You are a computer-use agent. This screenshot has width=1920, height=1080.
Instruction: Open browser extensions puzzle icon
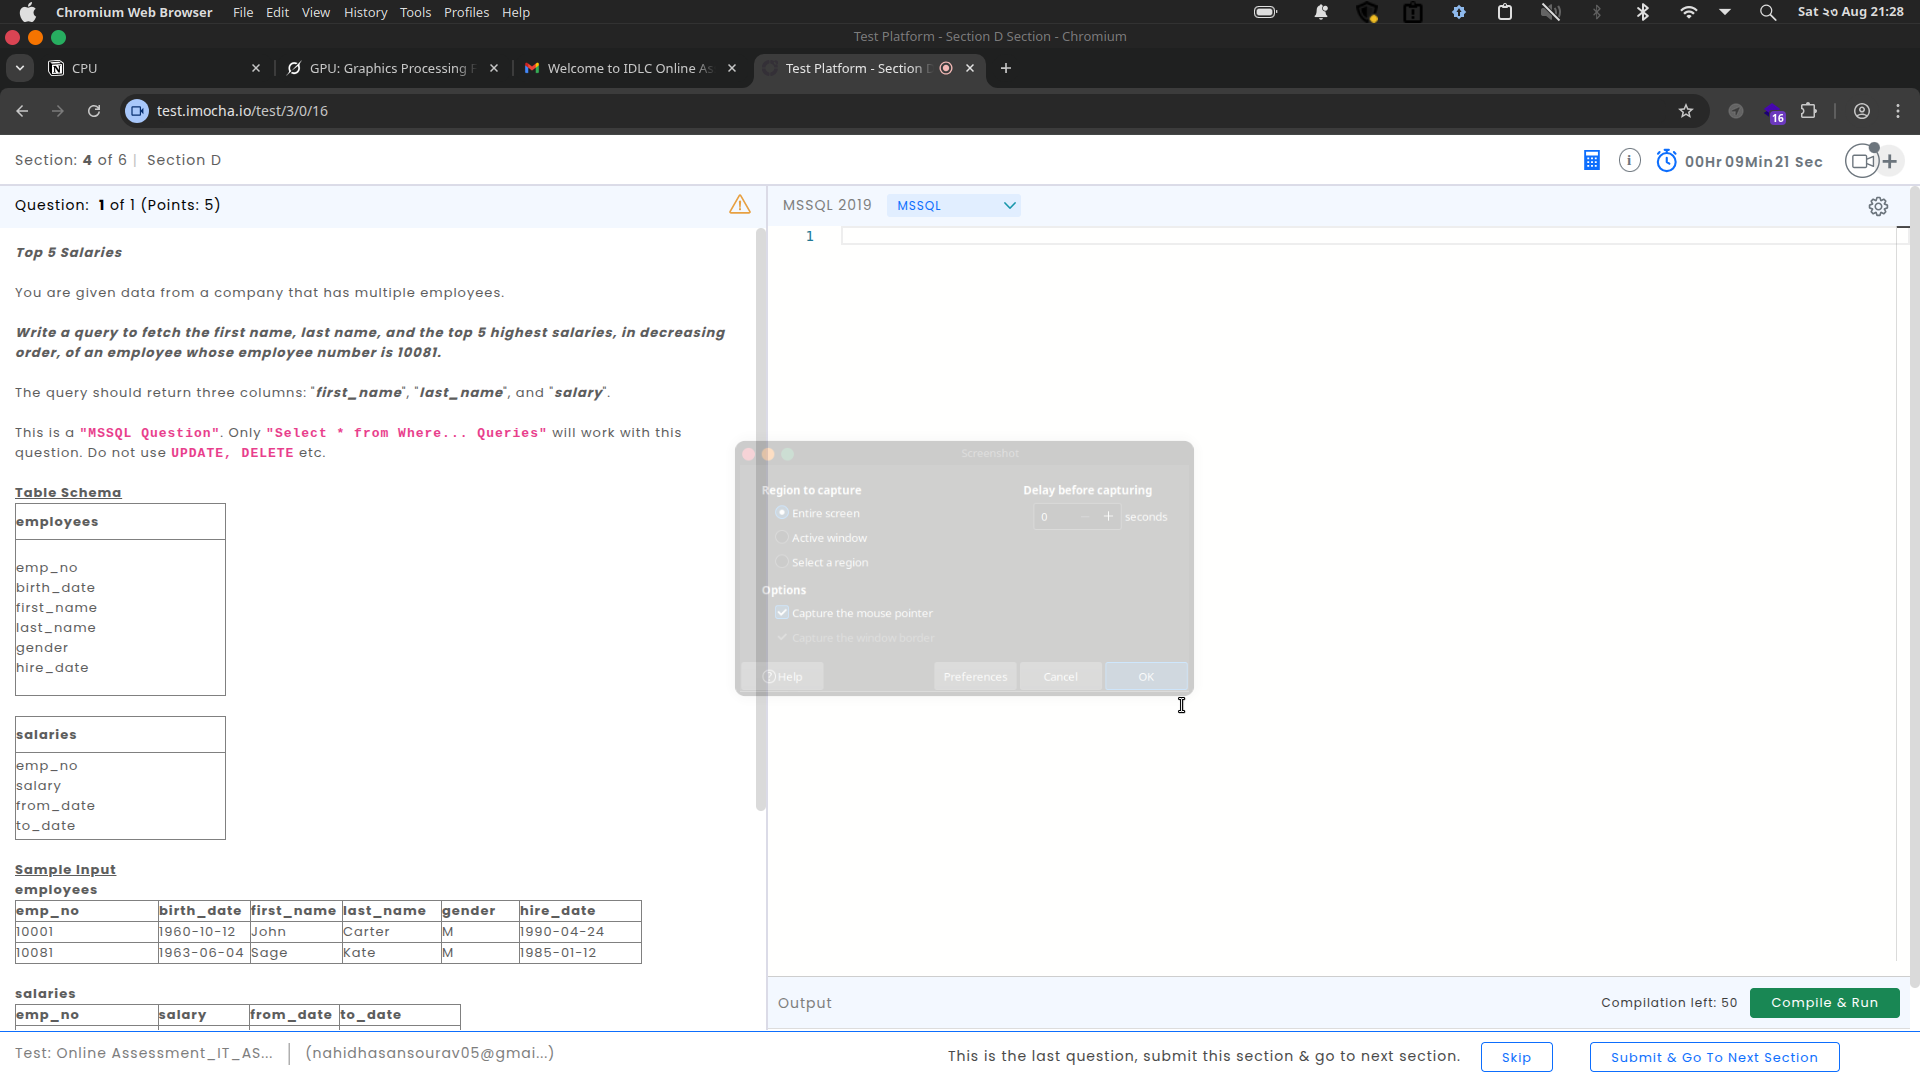[x=1808, y=111]
